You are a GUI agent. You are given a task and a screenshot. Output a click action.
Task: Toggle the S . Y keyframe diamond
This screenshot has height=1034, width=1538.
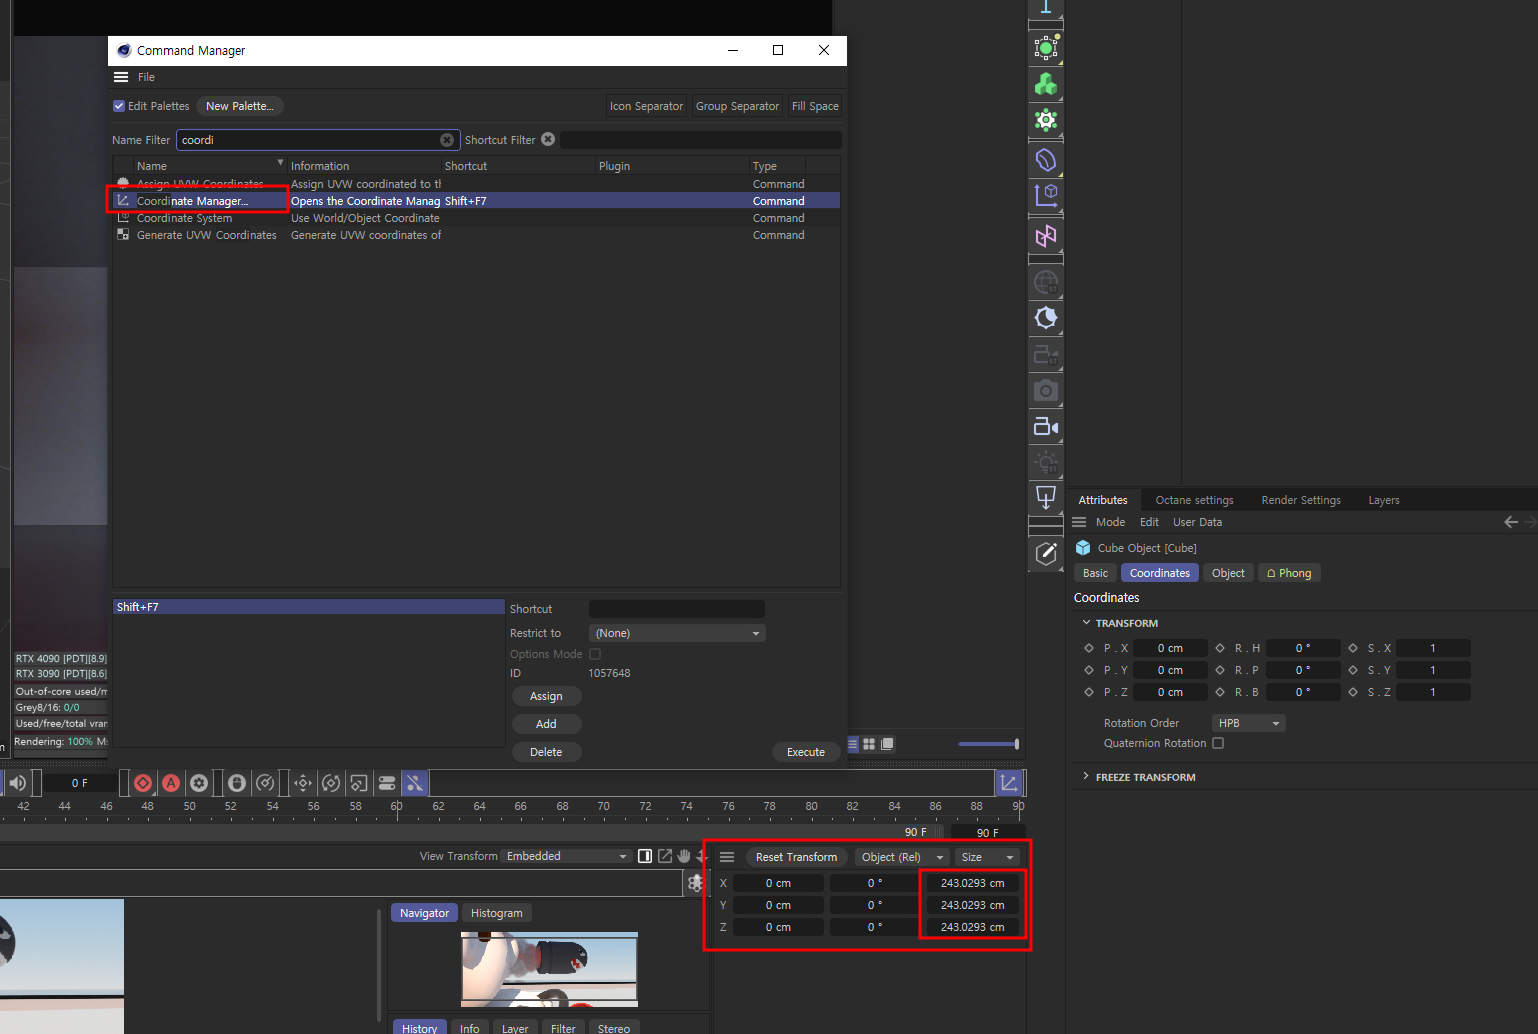point(1353,670)
